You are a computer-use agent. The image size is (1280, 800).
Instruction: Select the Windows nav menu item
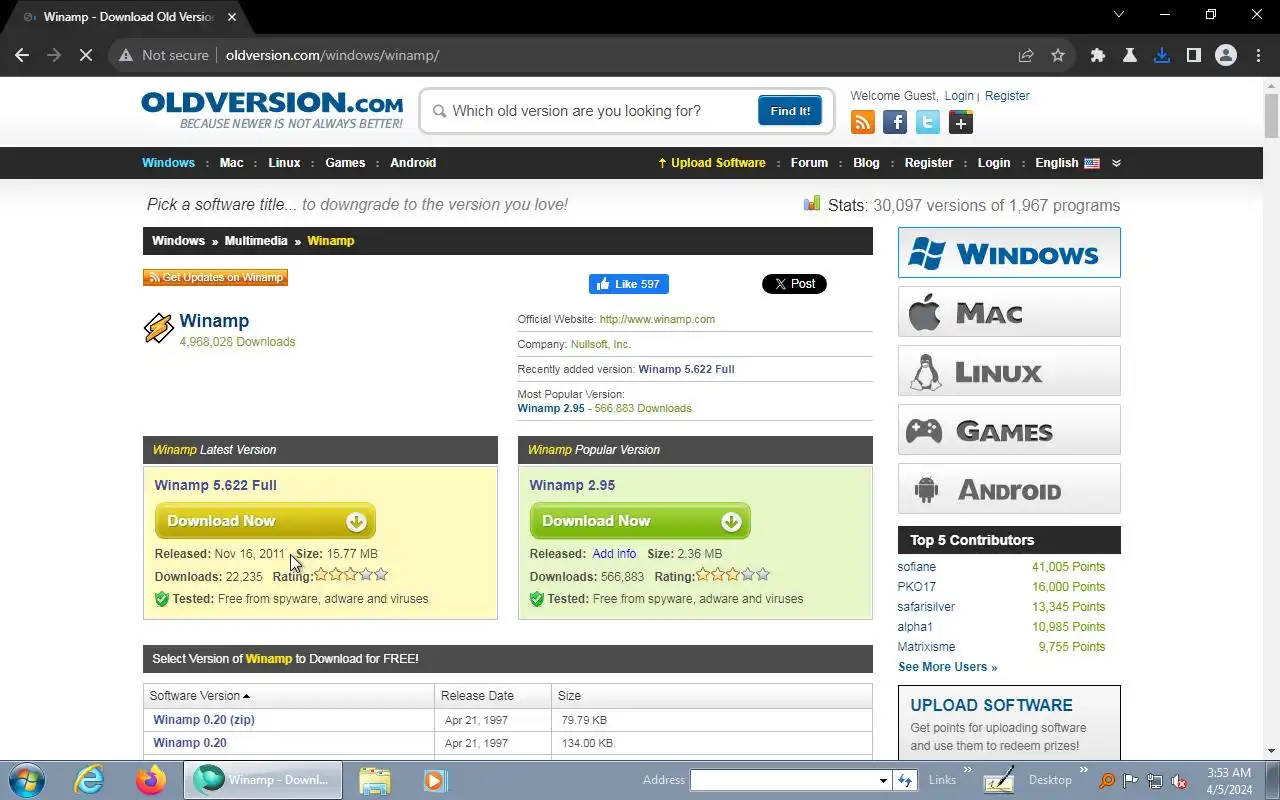168,163
